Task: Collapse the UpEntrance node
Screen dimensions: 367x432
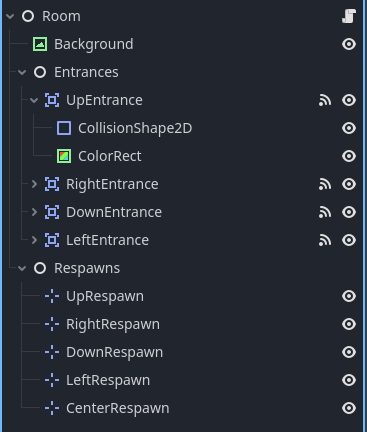Action: click(34, 100)
